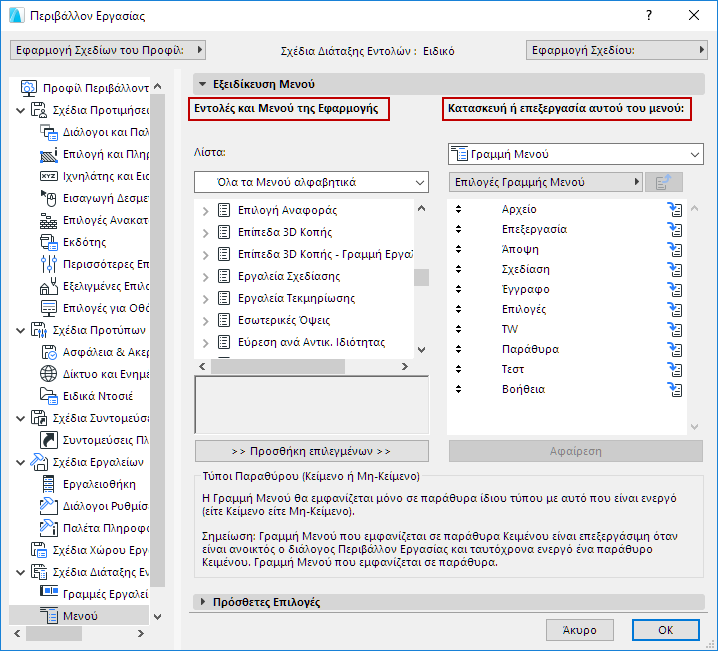Viewport: 718px width, 651px height.
Task: Confirm with the OK button
Action: point(666,630)
